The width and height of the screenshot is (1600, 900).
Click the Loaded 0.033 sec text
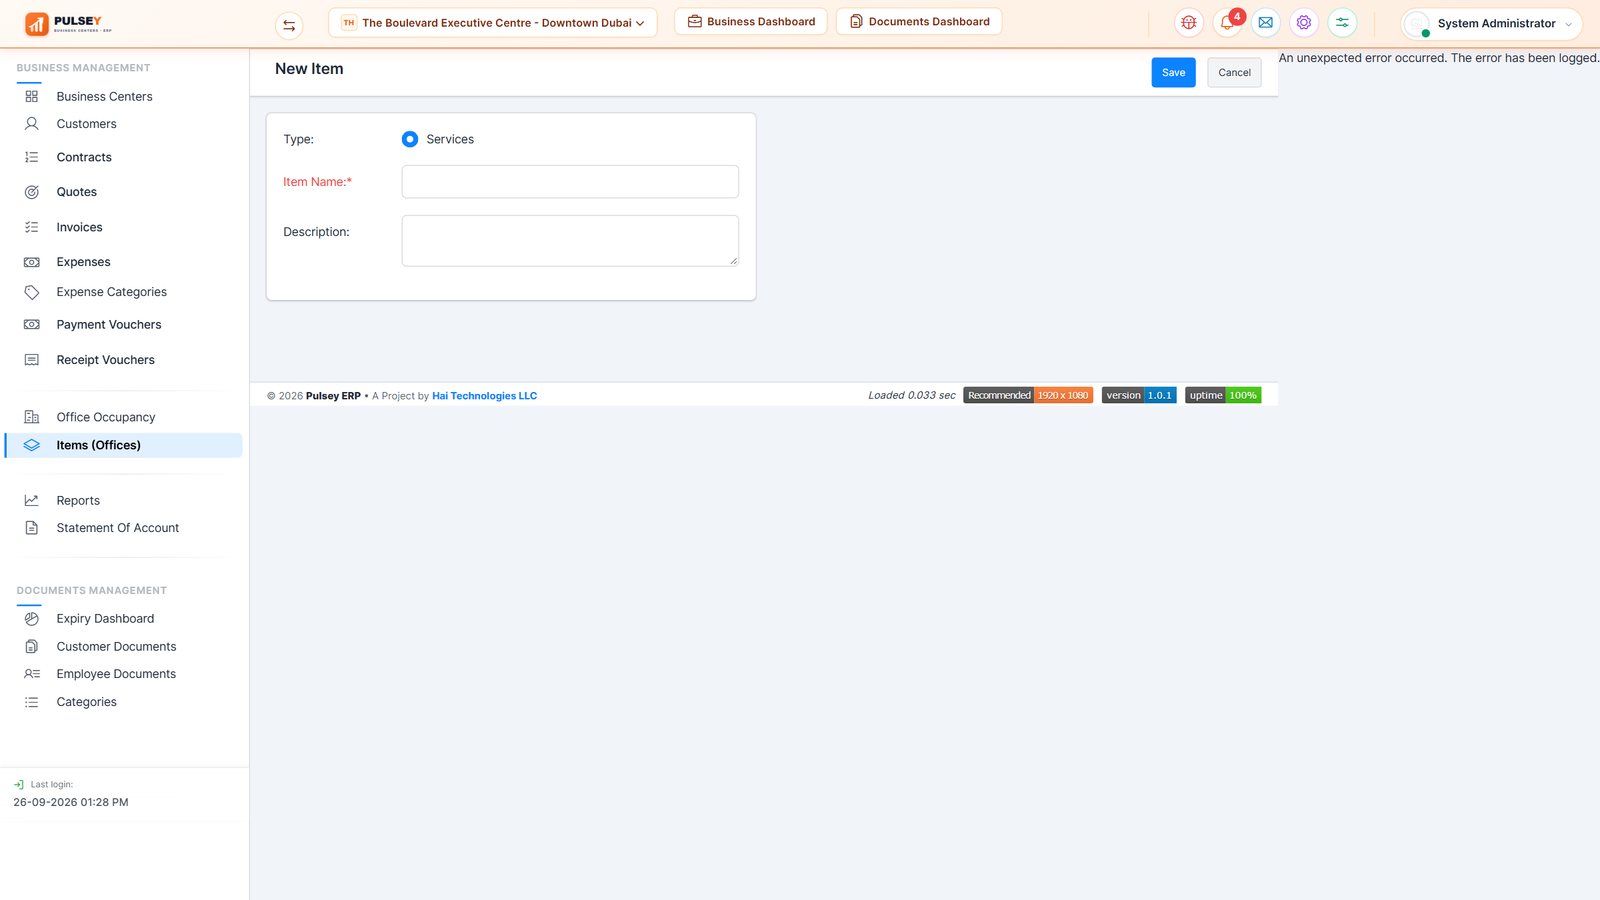912,395
